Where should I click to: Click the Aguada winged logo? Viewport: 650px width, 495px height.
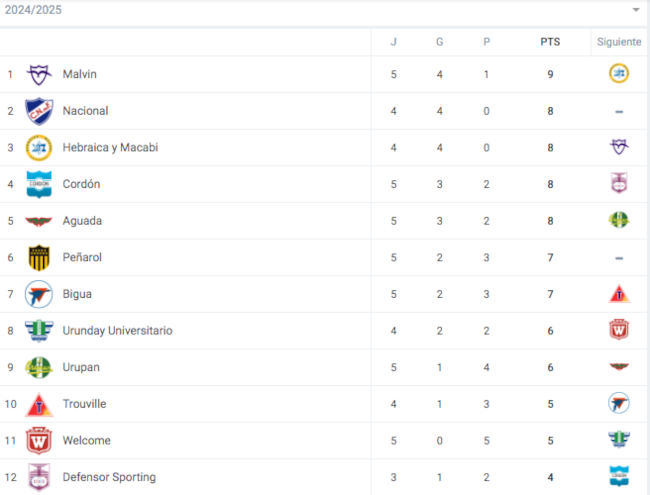pos(39,221)
